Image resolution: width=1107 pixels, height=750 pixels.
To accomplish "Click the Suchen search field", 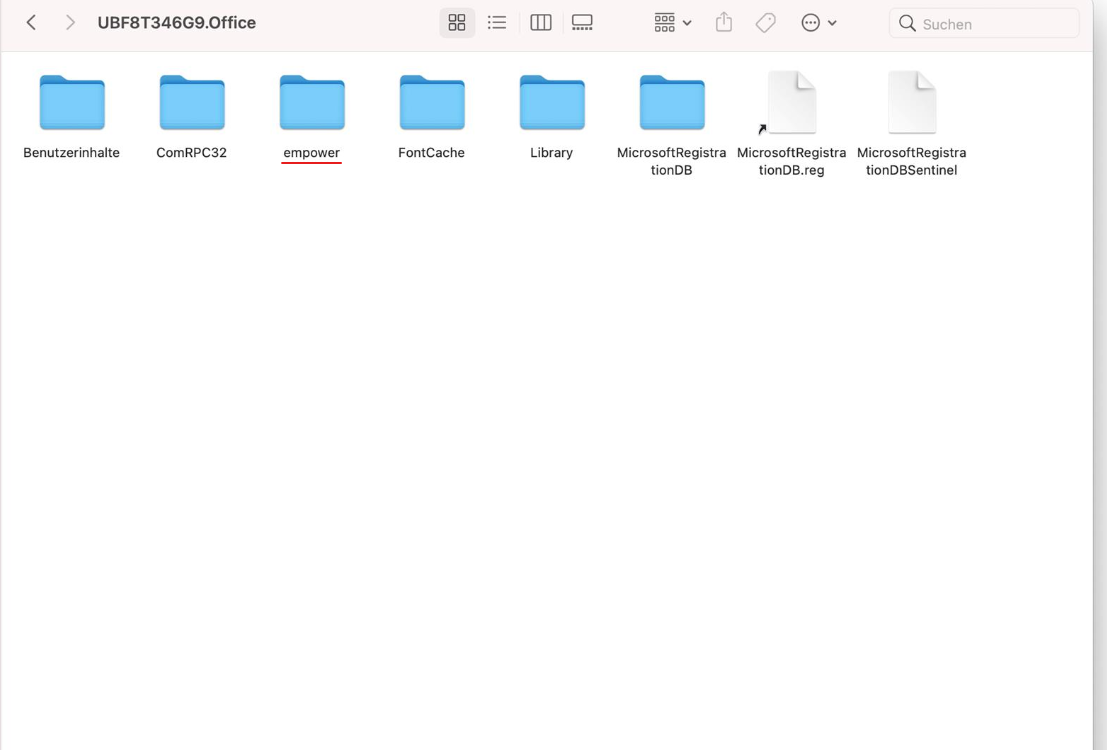I will click(x=983, y=23).
